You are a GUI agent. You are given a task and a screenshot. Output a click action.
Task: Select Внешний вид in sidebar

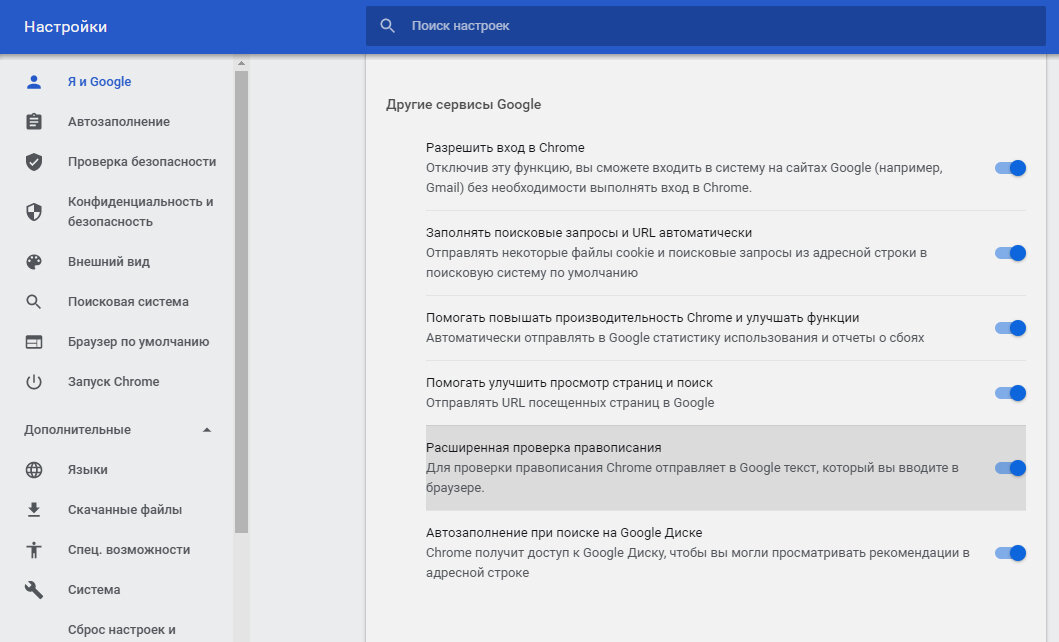tap(109, 261)
